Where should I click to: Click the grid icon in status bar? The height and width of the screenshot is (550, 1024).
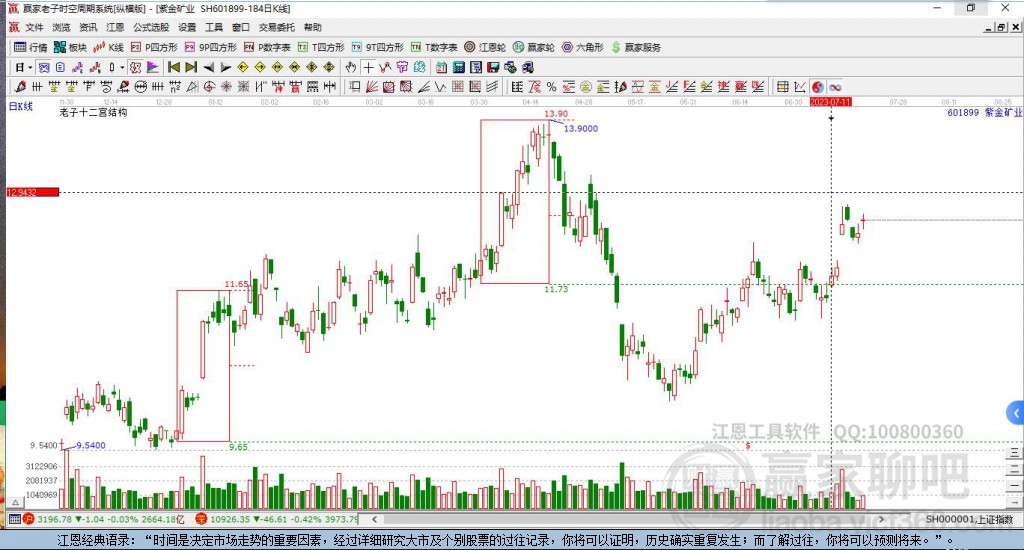point(14,519)
